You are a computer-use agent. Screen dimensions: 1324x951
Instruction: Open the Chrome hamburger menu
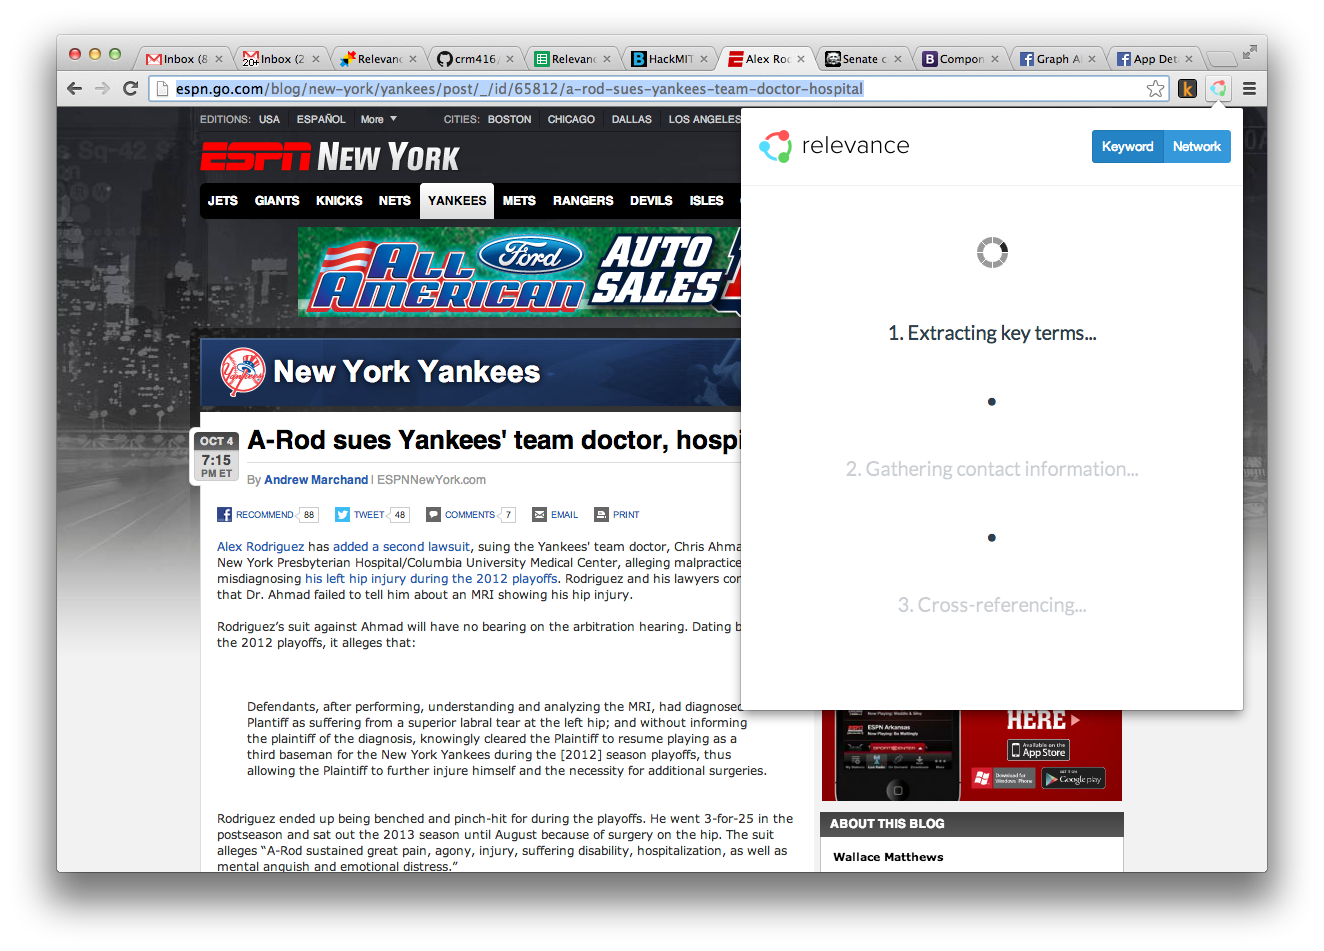click(1249, 89)
